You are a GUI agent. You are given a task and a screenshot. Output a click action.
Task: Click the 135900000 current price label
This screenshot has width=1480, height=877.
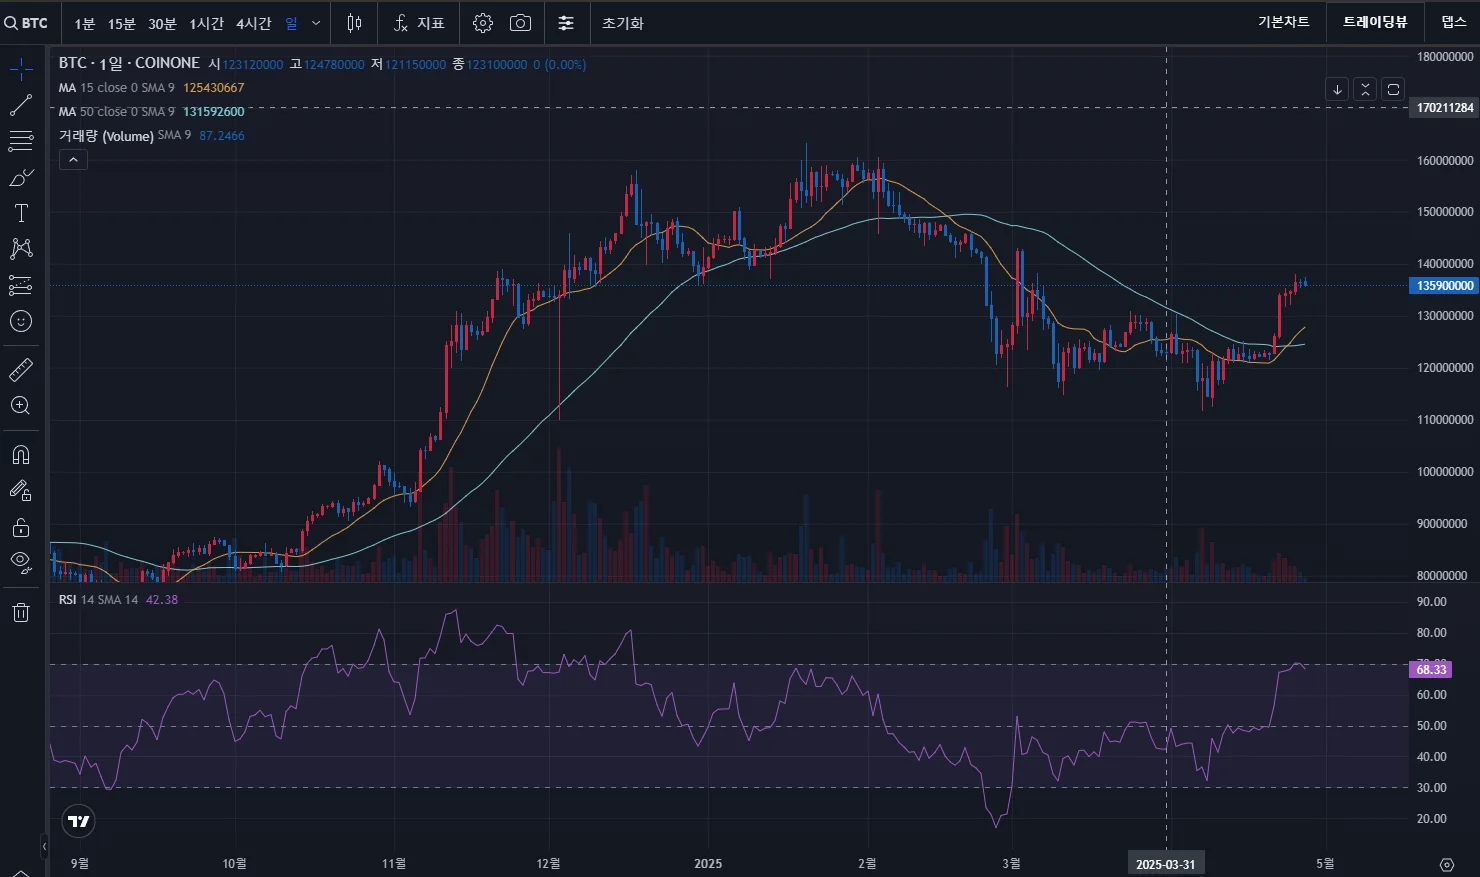click(x=1445, y=286)
